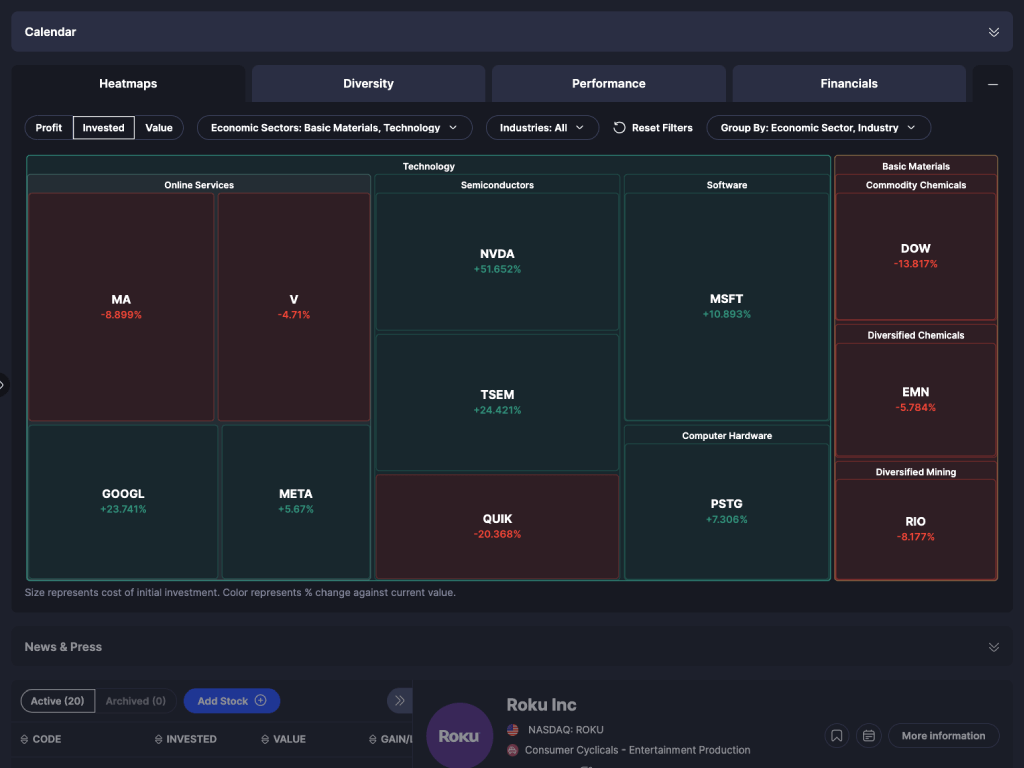Collapse the heatmap panel with minus button
This screenshot has width=1024, height=768.
tap(993, 84)
